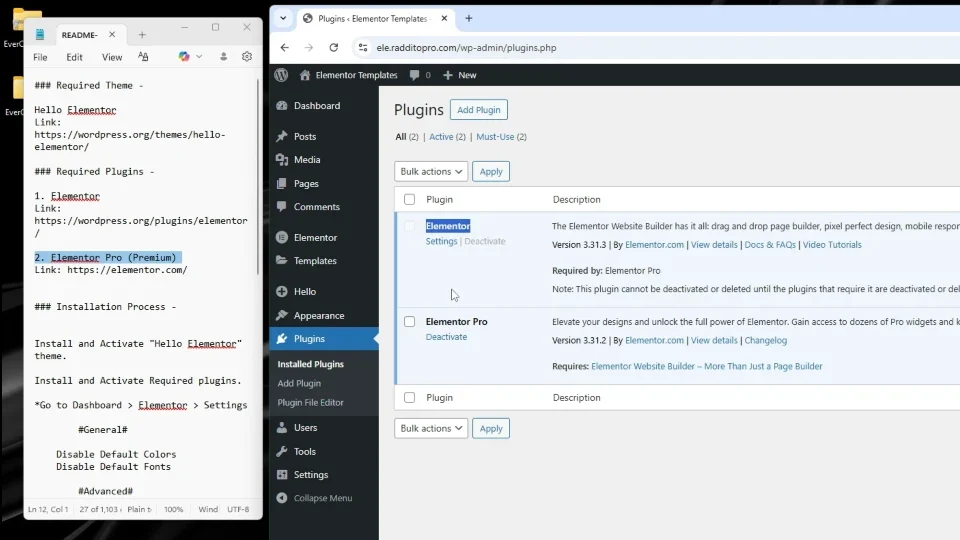Viewport: 960px width, 540px height.
Task: Click the Elementor Pro plugin name
Action: point(457,321)
